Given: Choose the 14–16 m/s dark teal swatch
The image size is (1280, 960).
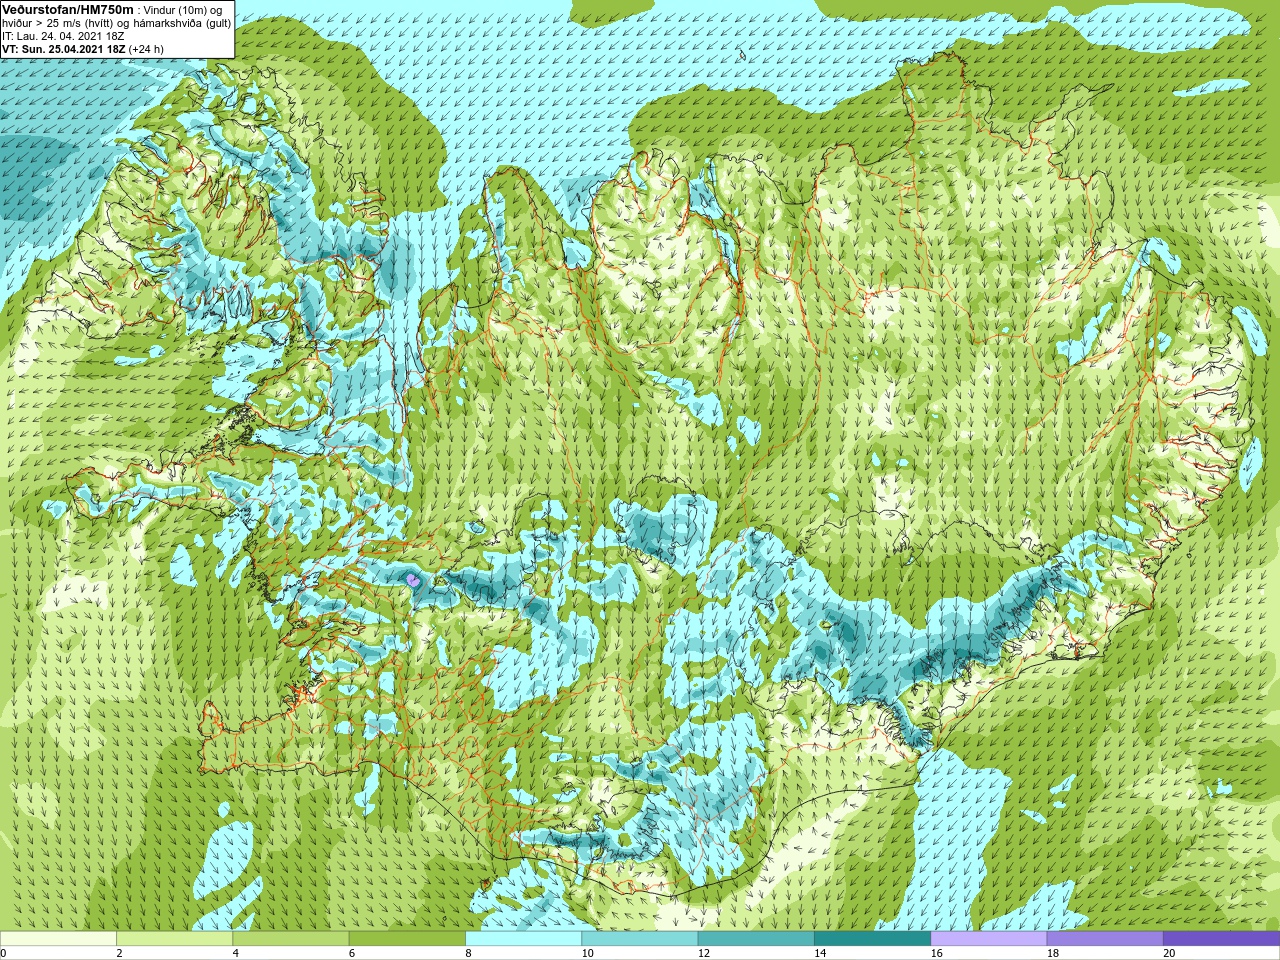Looking at the screenshot, I should 872,938.
